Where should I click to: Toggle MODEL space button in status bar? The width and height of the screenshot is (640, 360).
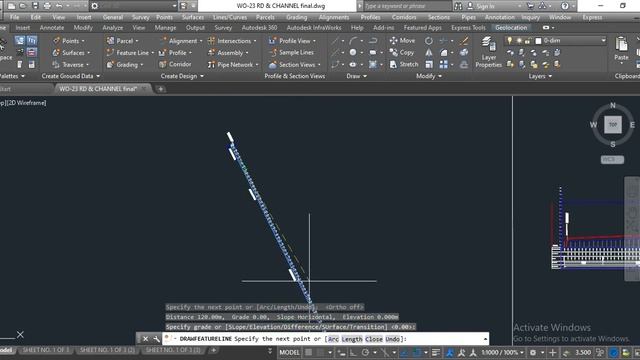(x=289, y=352)
